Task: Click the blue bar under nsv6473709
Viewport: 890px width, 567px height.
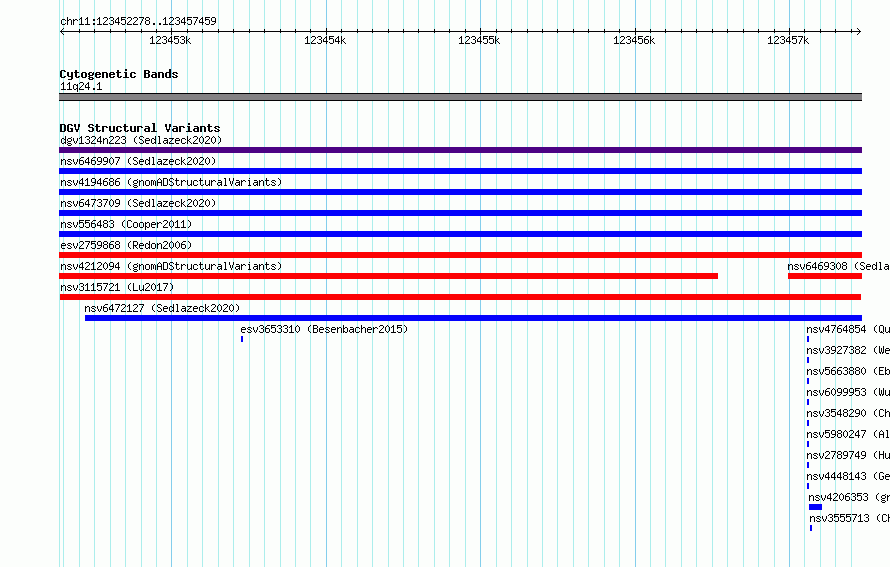Action: [x=460, y=213]
